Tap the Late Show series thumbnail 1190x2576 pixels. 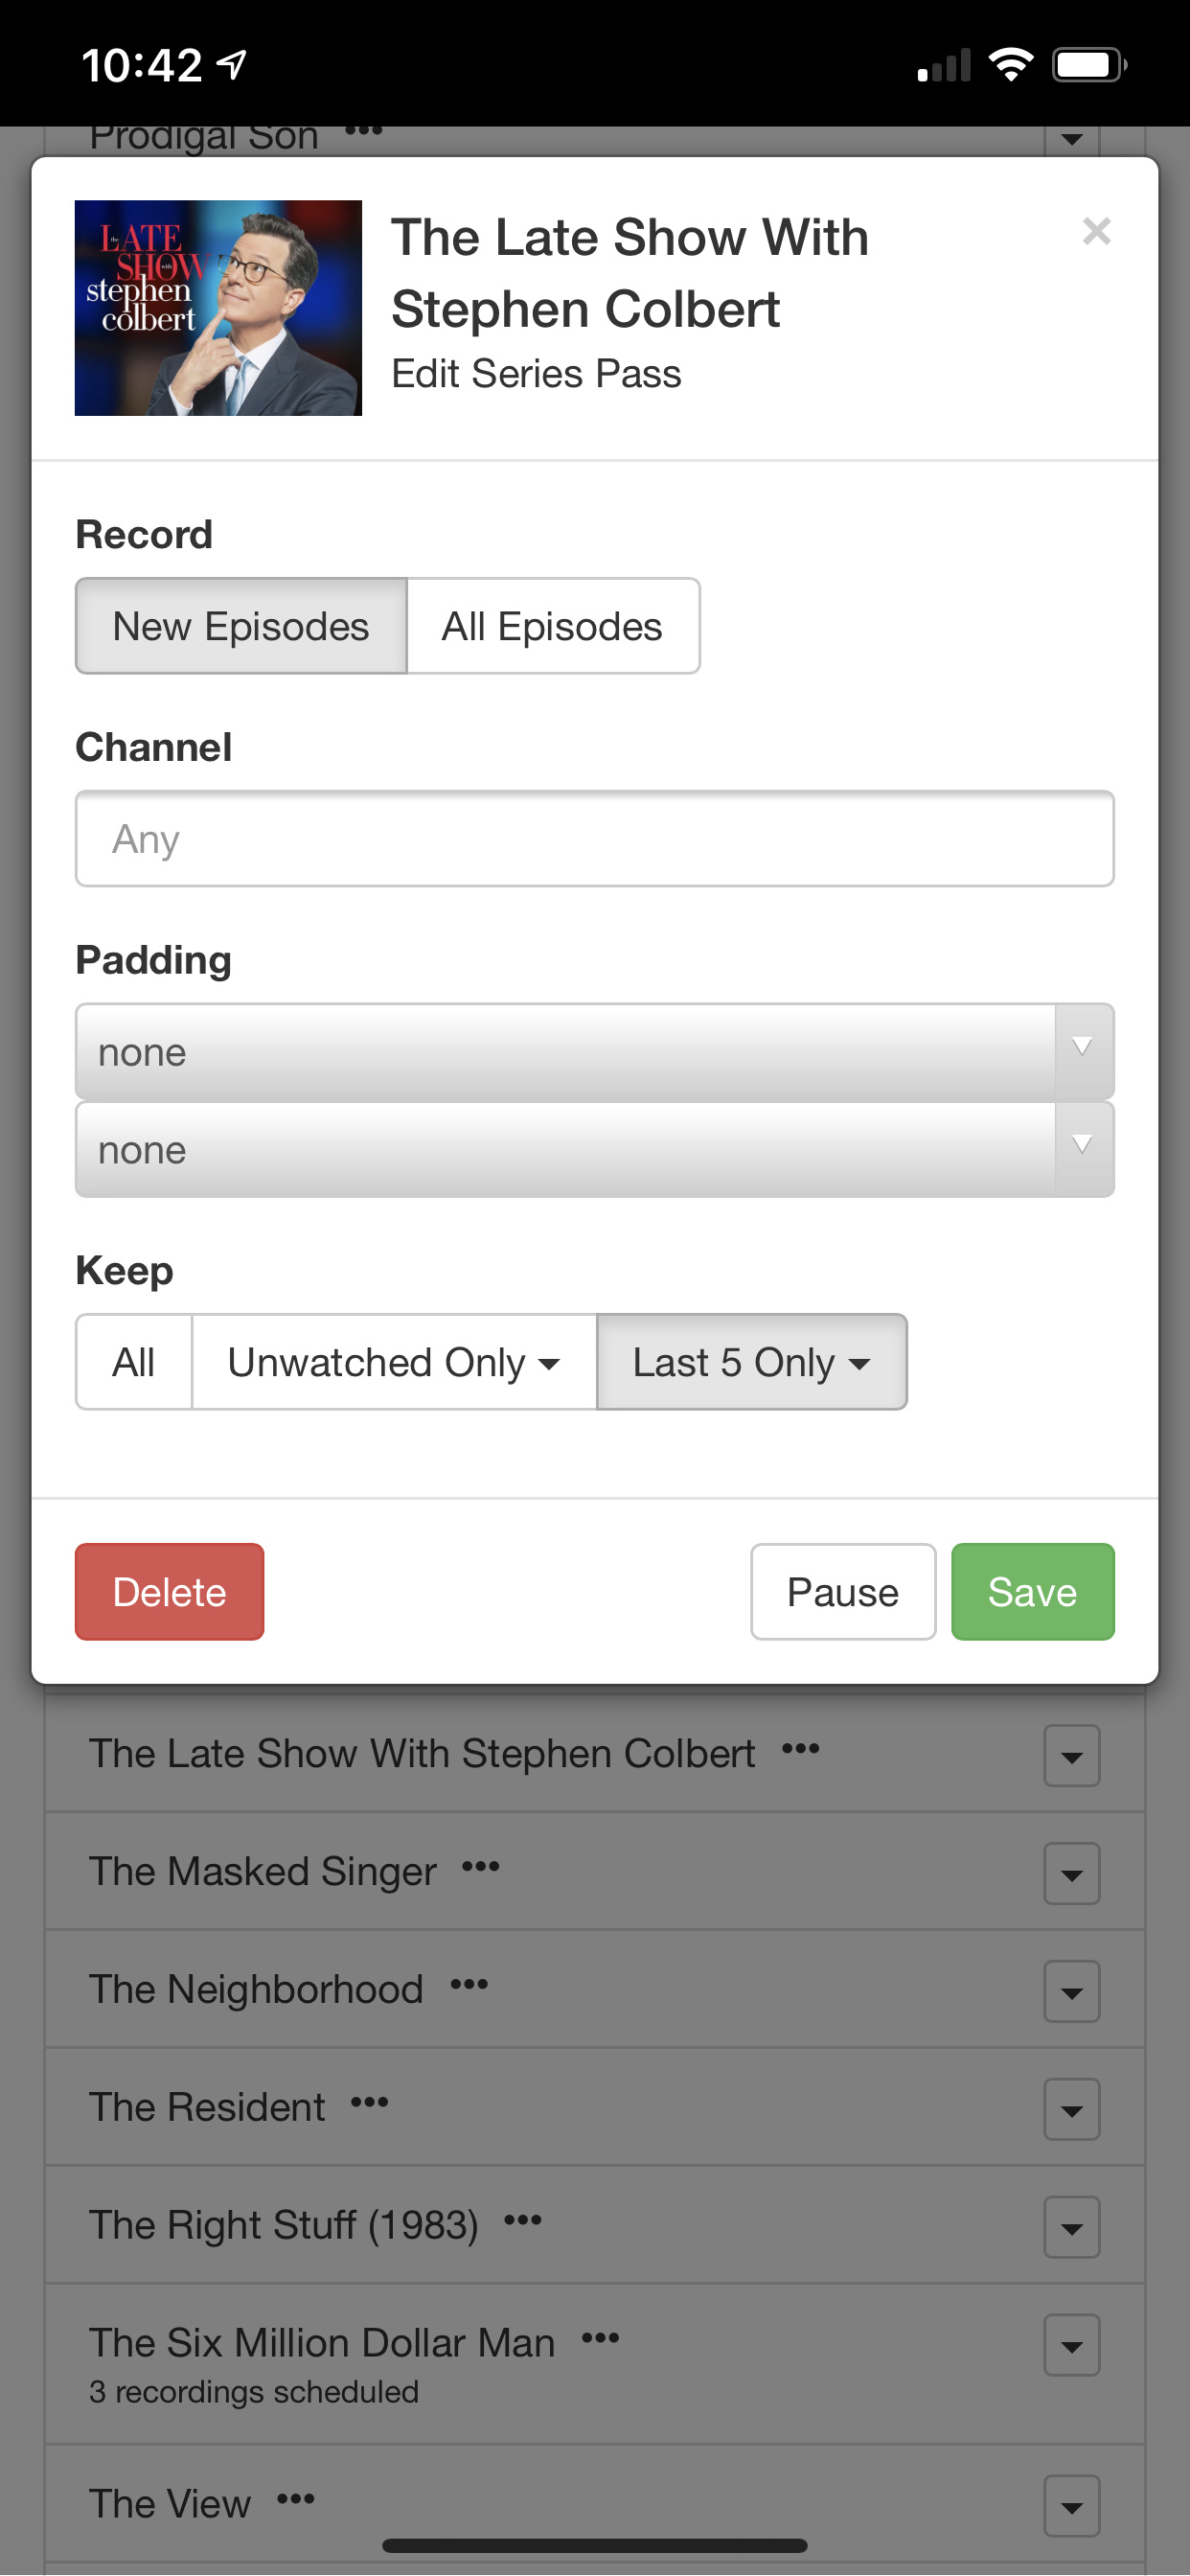click(218, 308)
